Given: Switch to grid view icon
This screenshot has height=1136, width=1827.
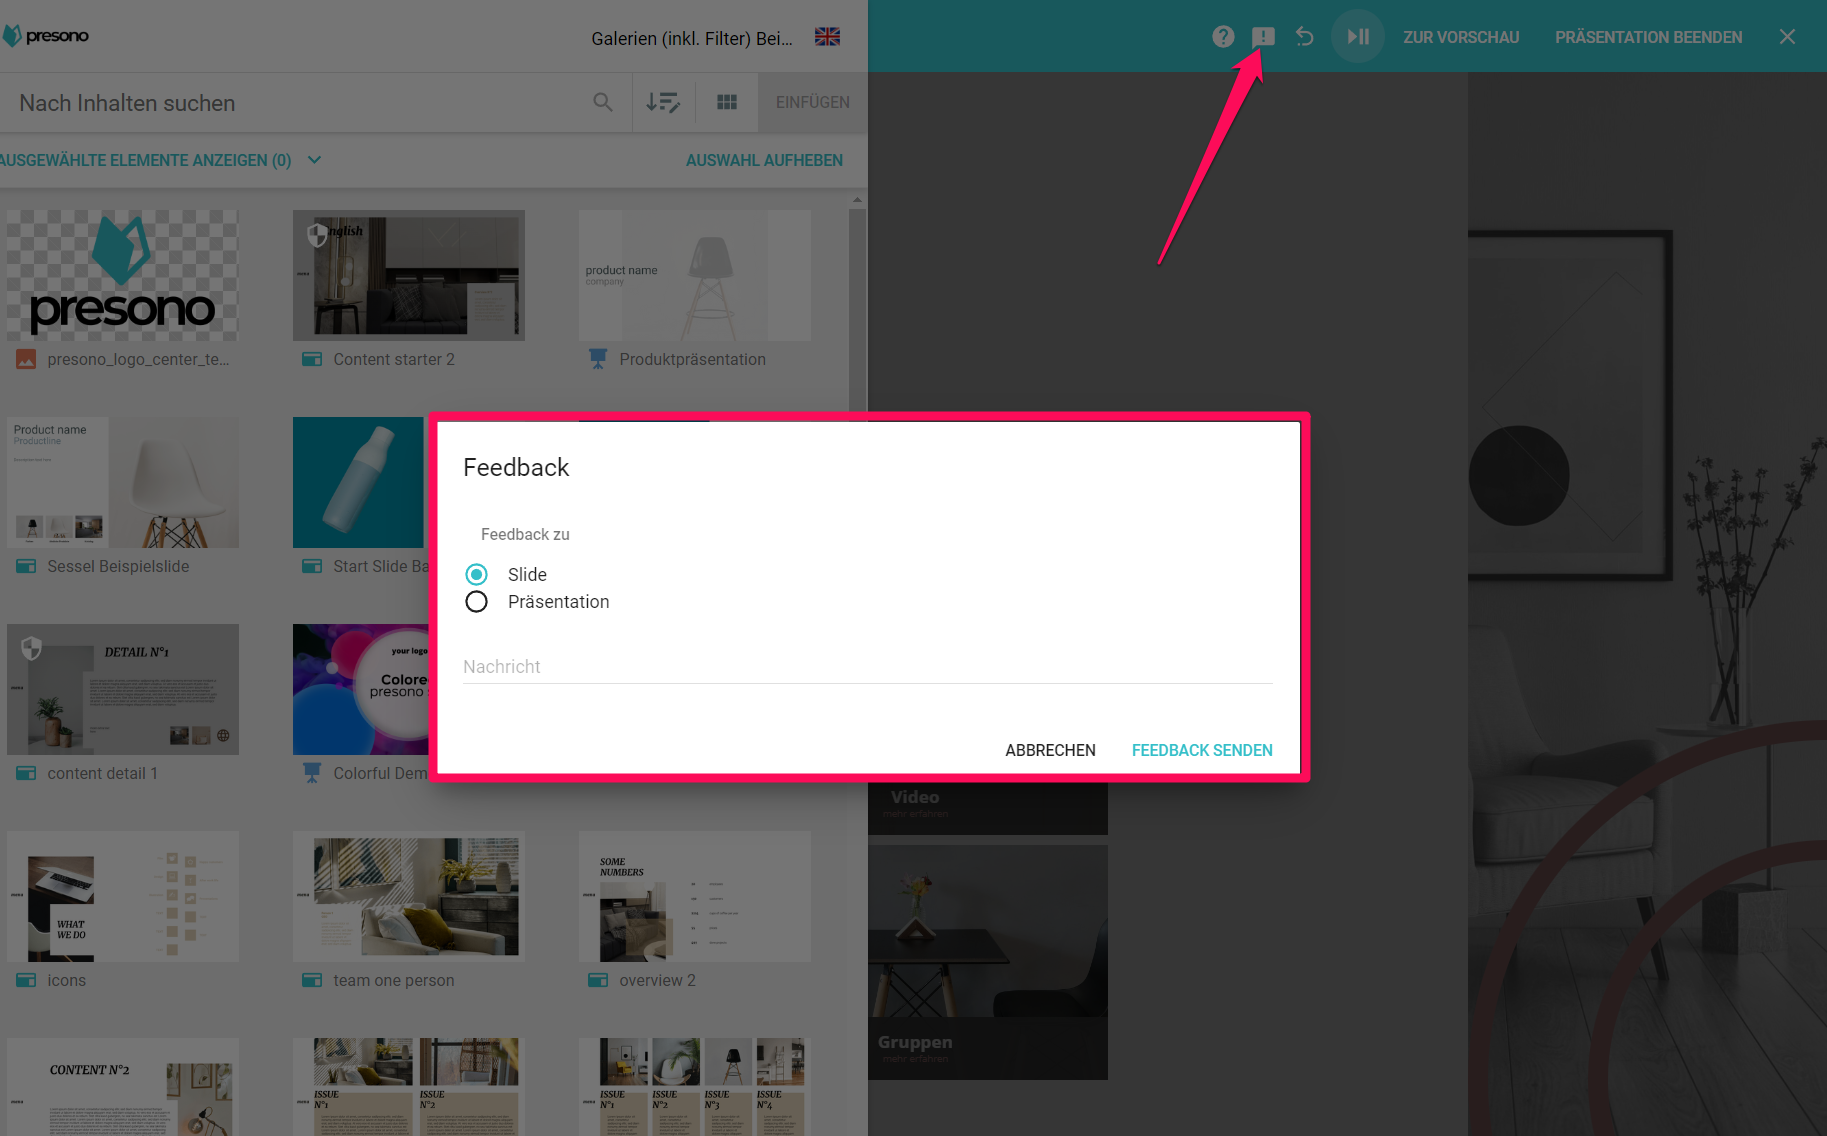Looking at the screenshot, I should pyautogui.click(x=727, y=102).
